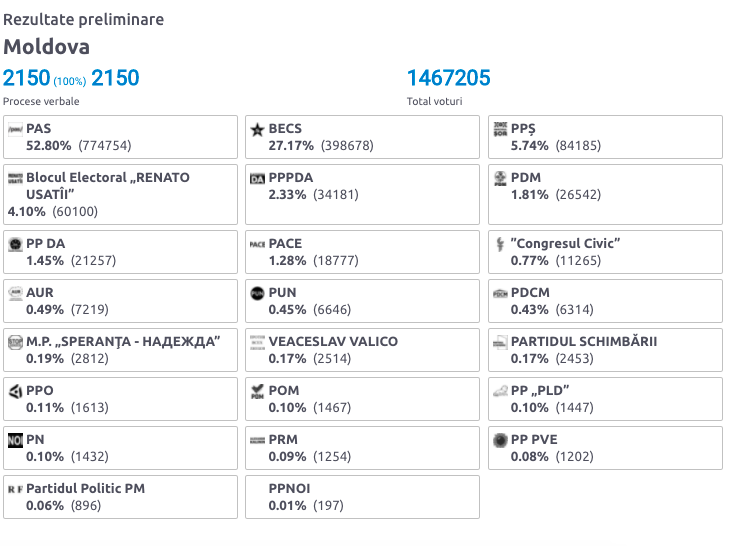Click the PAS party logo icon
Screen dimensions: 742x546
(x=15, y=129)
